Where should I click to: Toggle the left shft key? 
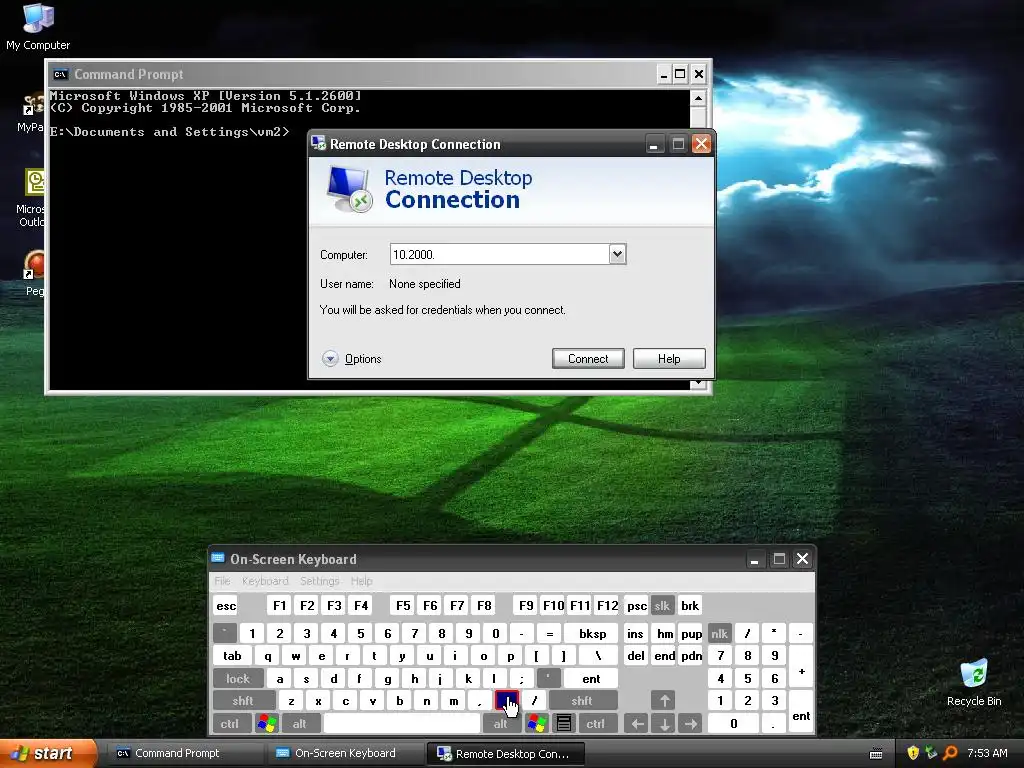(243, 701)
